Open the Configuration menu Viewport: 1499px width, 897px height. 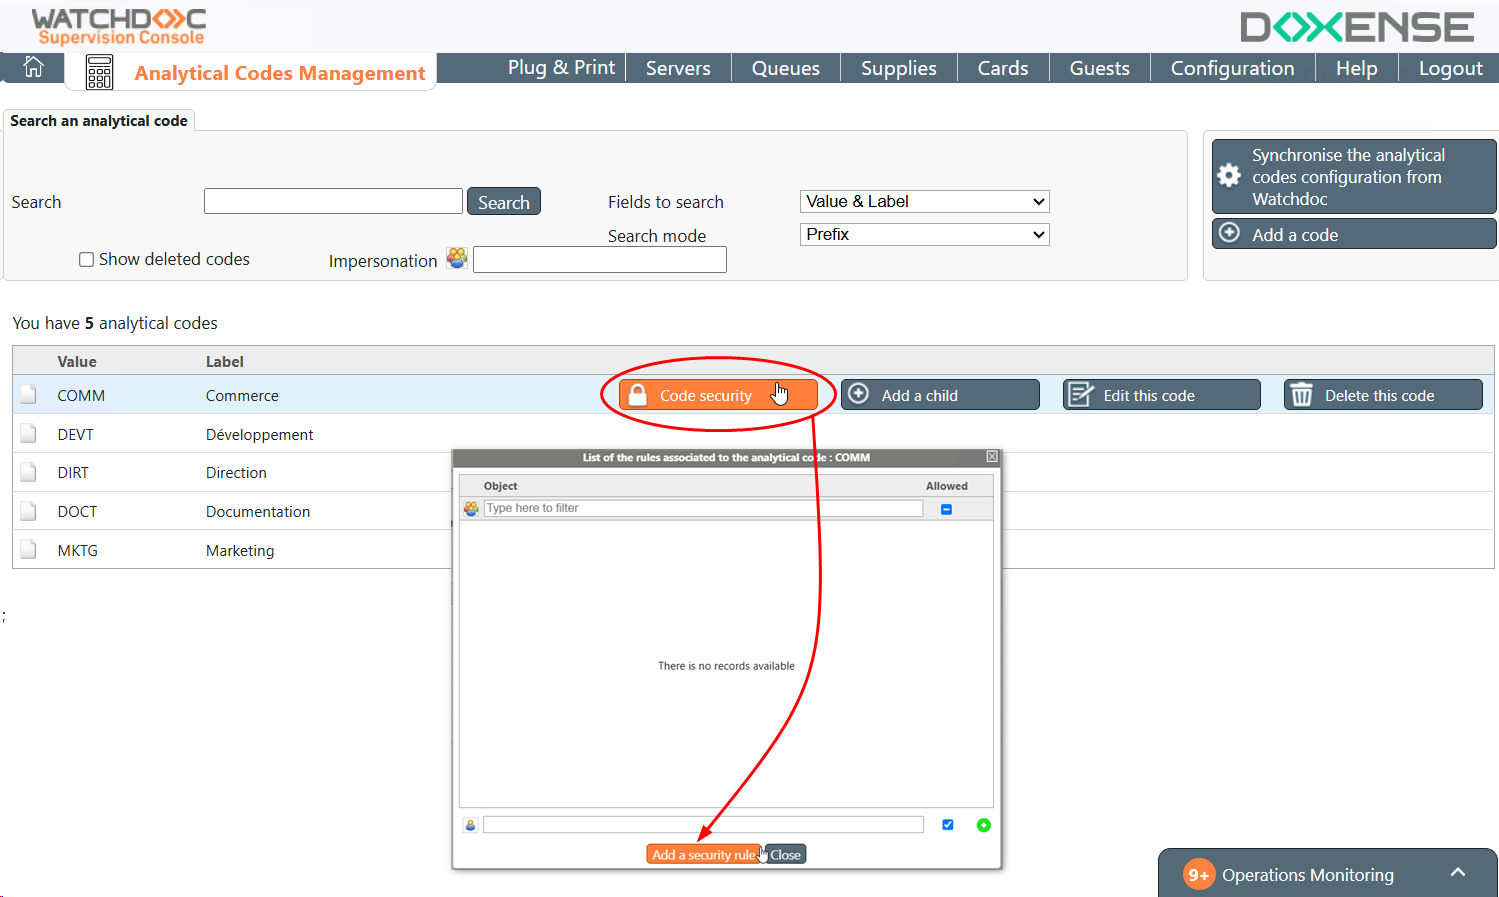pyautogui.click(x=1232, y=68)
